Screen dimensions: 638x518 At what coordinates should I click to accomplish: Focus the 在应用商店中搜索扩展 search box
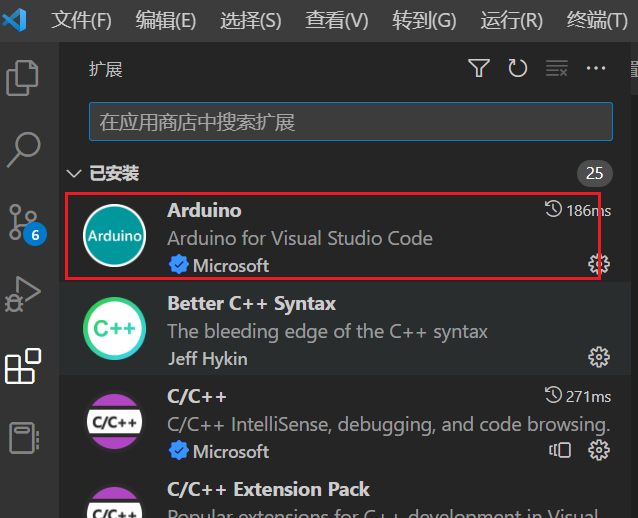[351, 122]
